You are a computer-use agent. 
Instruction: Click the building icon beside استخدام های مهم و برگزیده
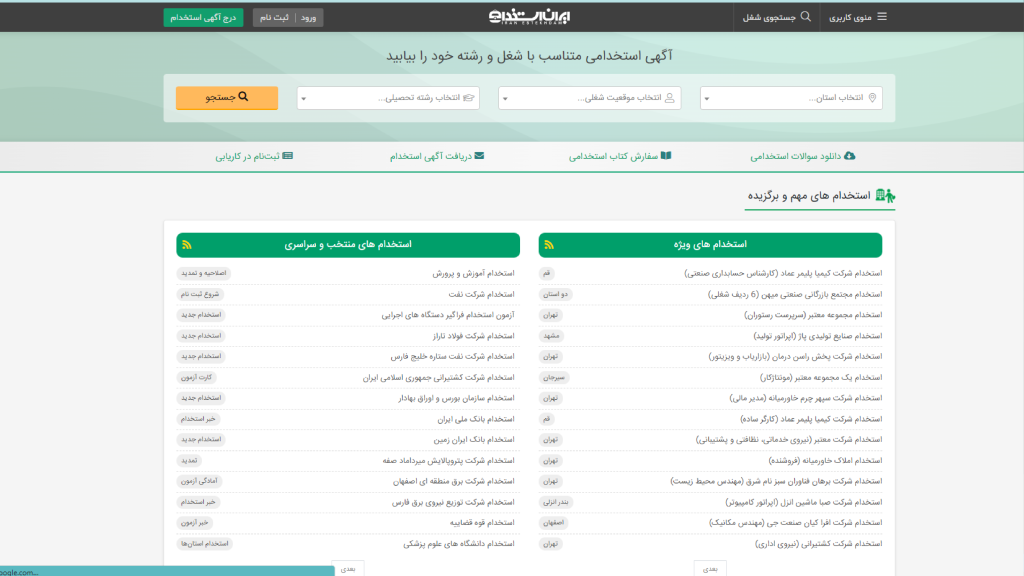coord(885,195)
